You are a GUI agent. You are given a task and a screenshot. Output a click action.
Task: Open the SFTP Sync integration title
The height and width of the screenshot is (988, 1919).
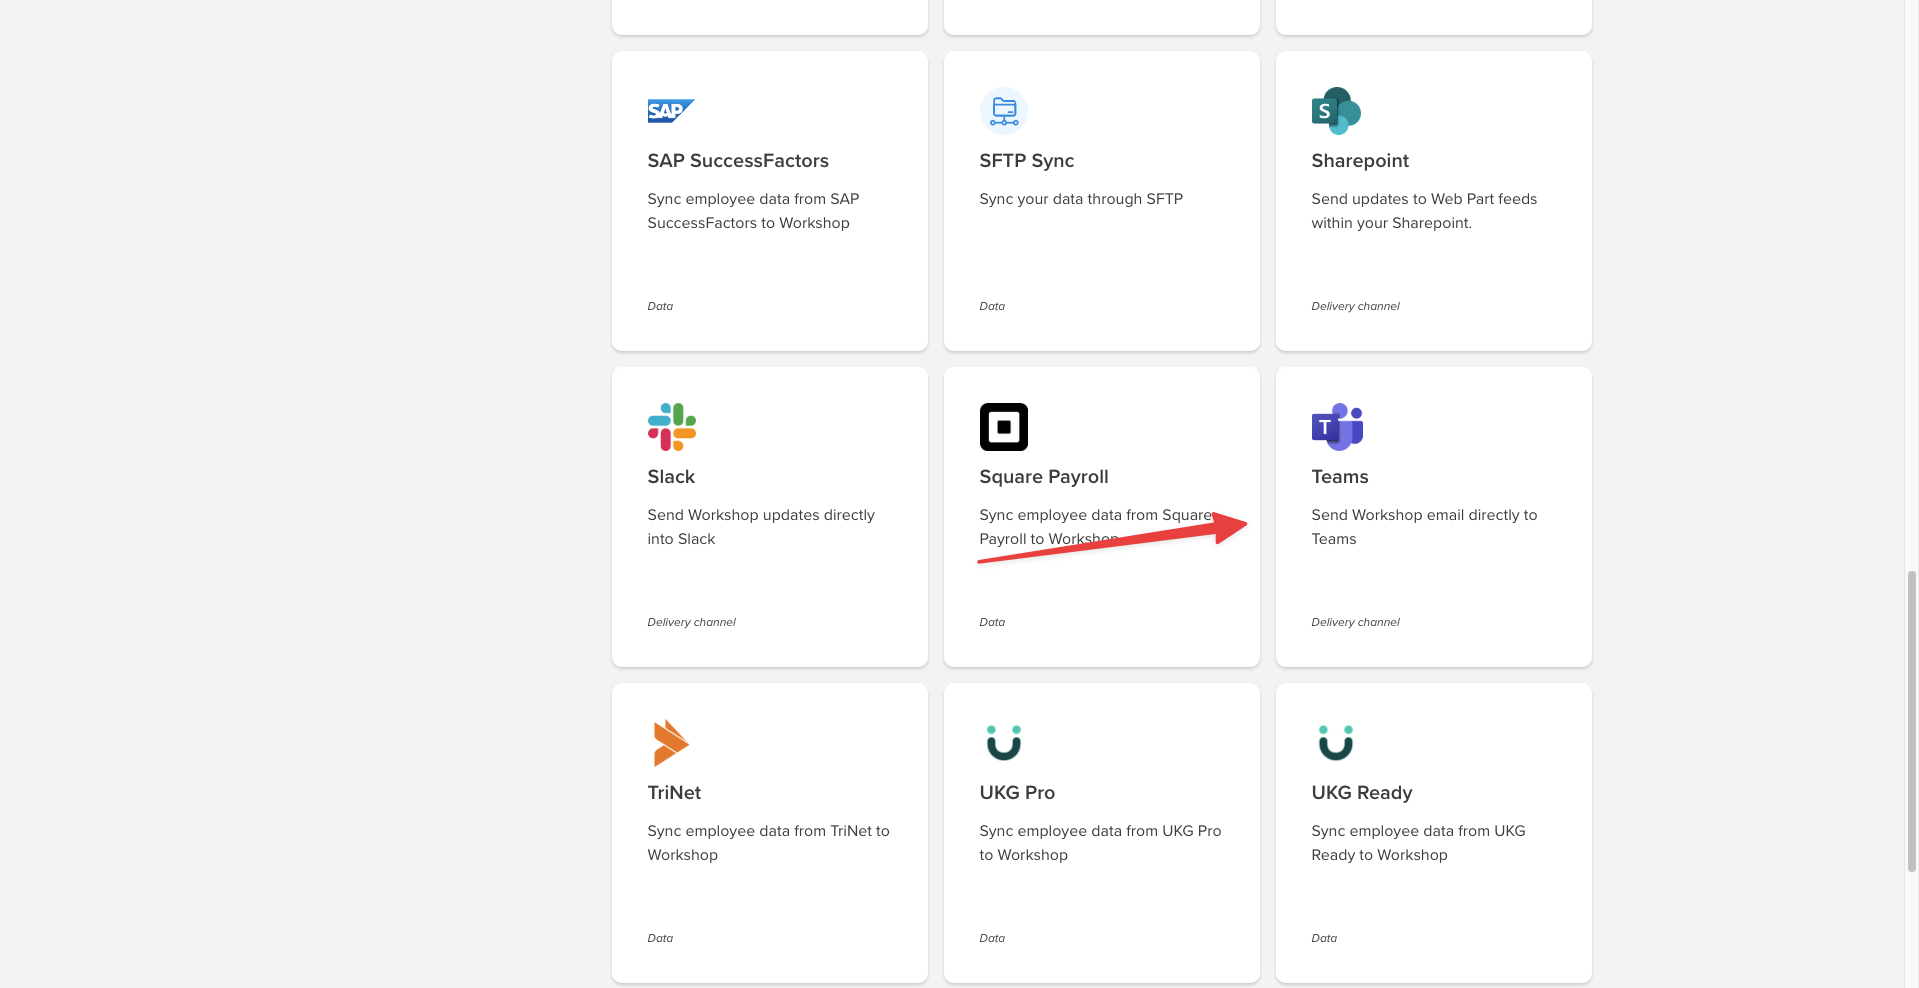pyautogui.click(x=1027, y=161)
